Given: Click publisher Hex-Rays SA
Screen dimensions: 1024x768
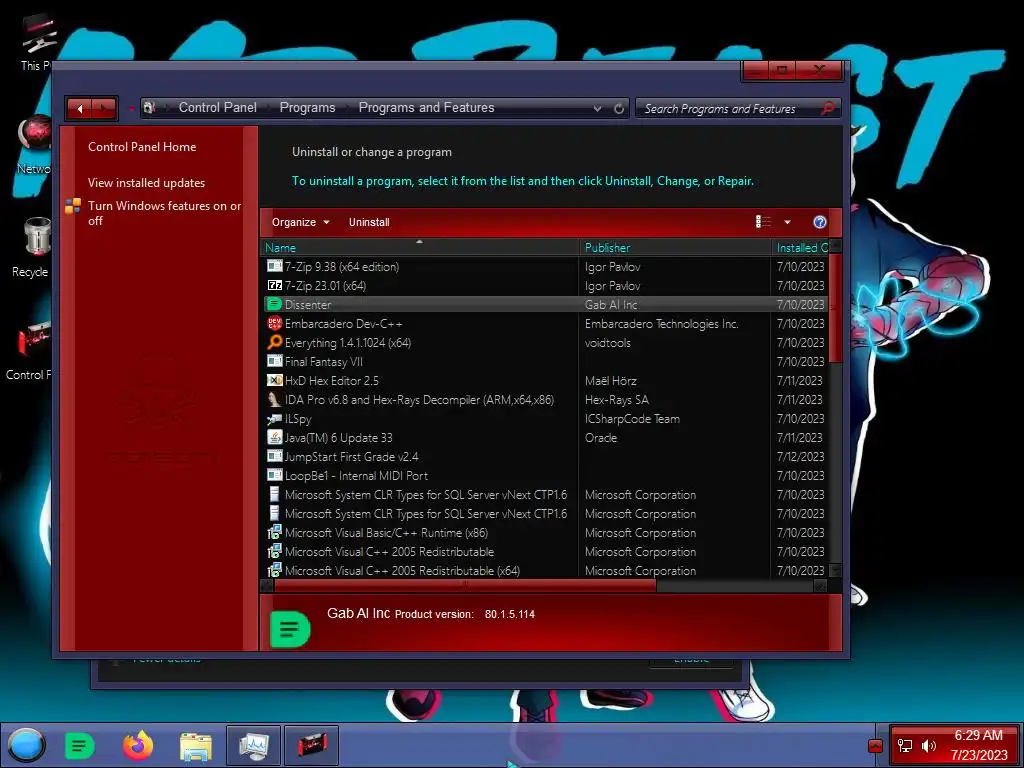Looking at the screenshot, I should 616,399.
